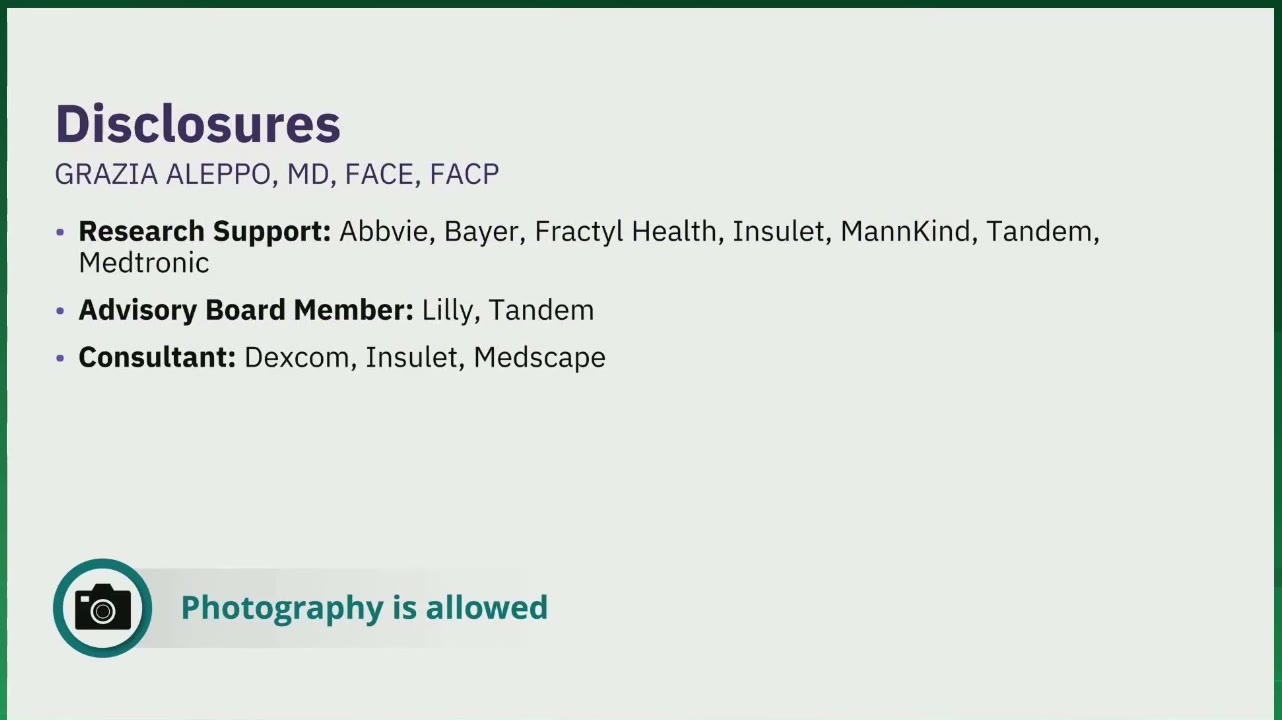Click the Consultant bold heading
Viewport: 1282px width, 720px height.
pos(157,357)
